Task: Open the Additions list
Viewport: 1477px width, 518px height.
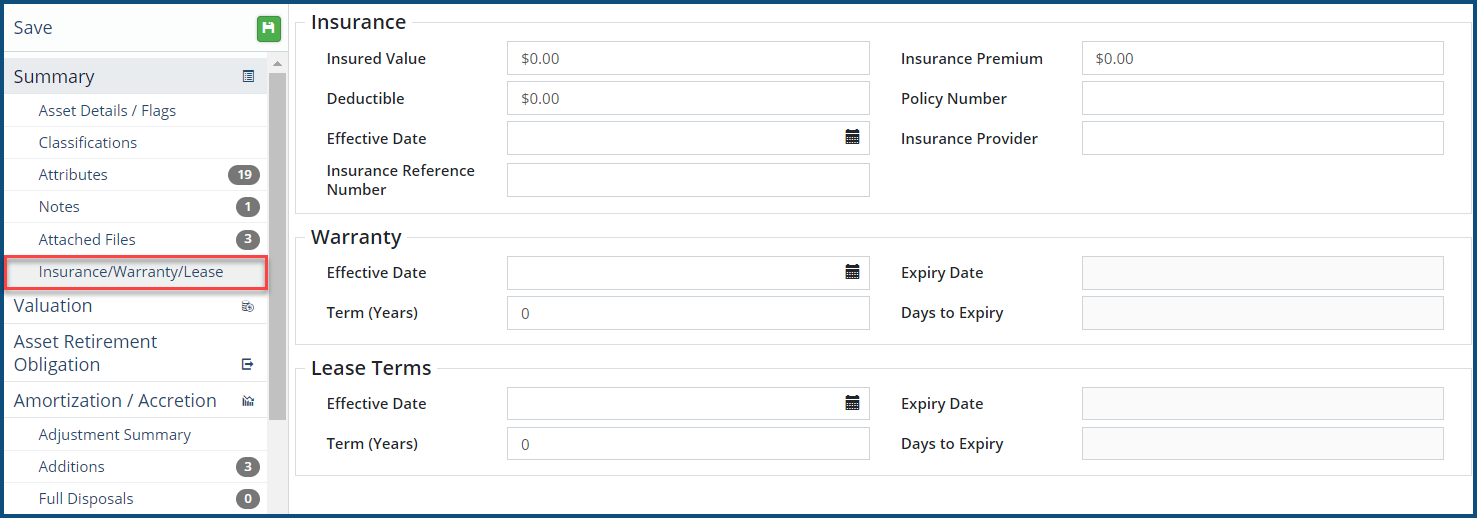Action: pyautogui.click(x=71, y=467)
